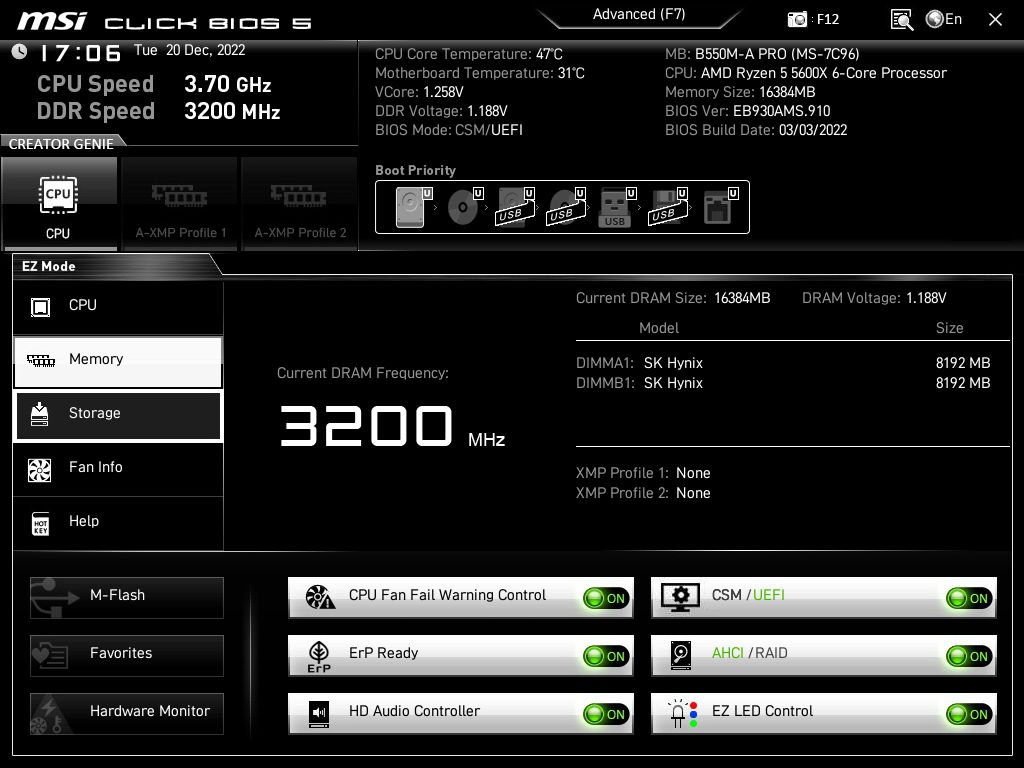Viewport: 1024px width, 768px height.
Task: Click the EZ Mode tab label
Action: [49, 266]
